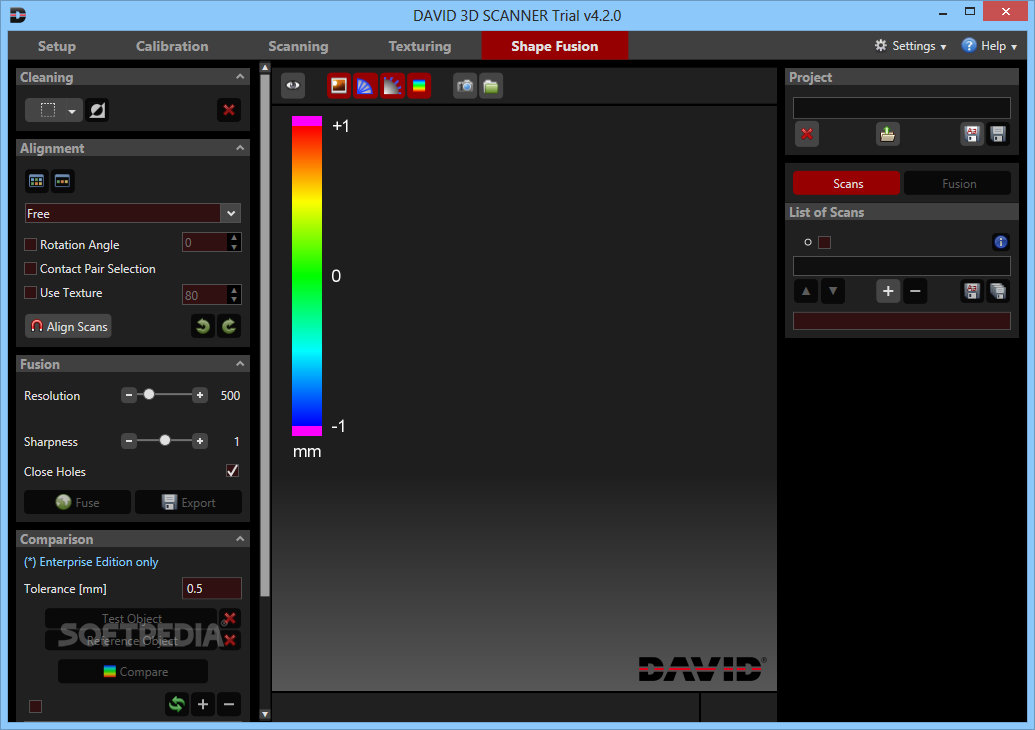Click the plus icon in Comparison panel
The image size is (1035, 730).
point(203,704)
